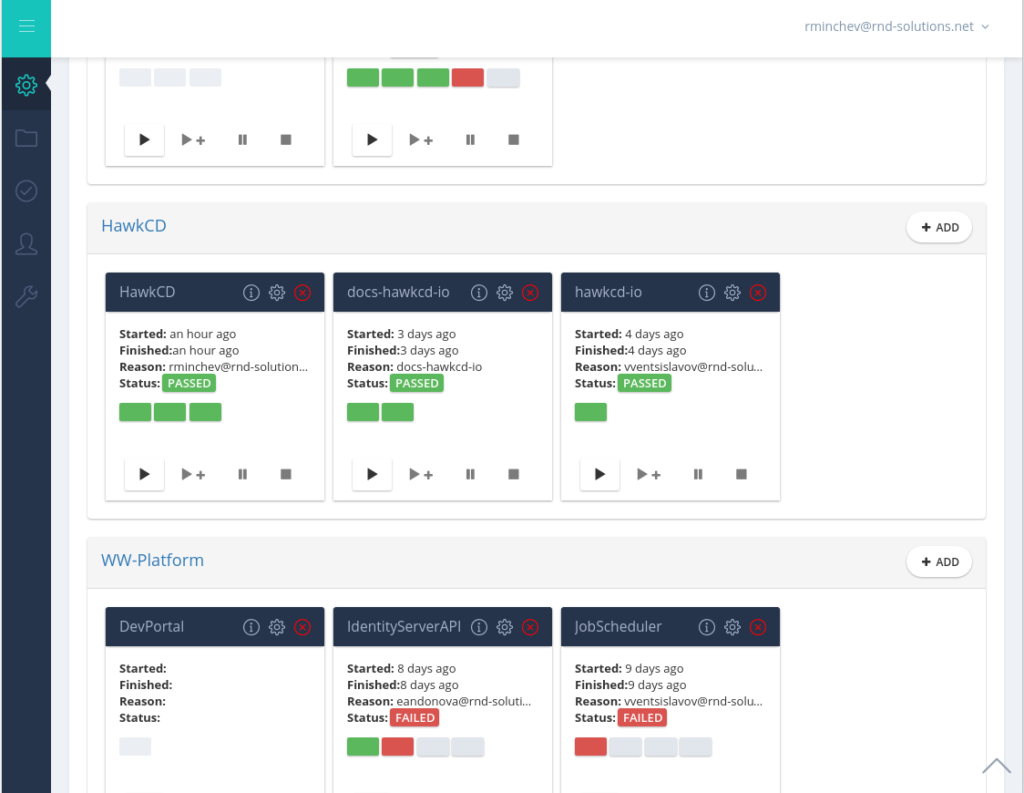Open the folder sidebar icon

click(x=26, y=138)
